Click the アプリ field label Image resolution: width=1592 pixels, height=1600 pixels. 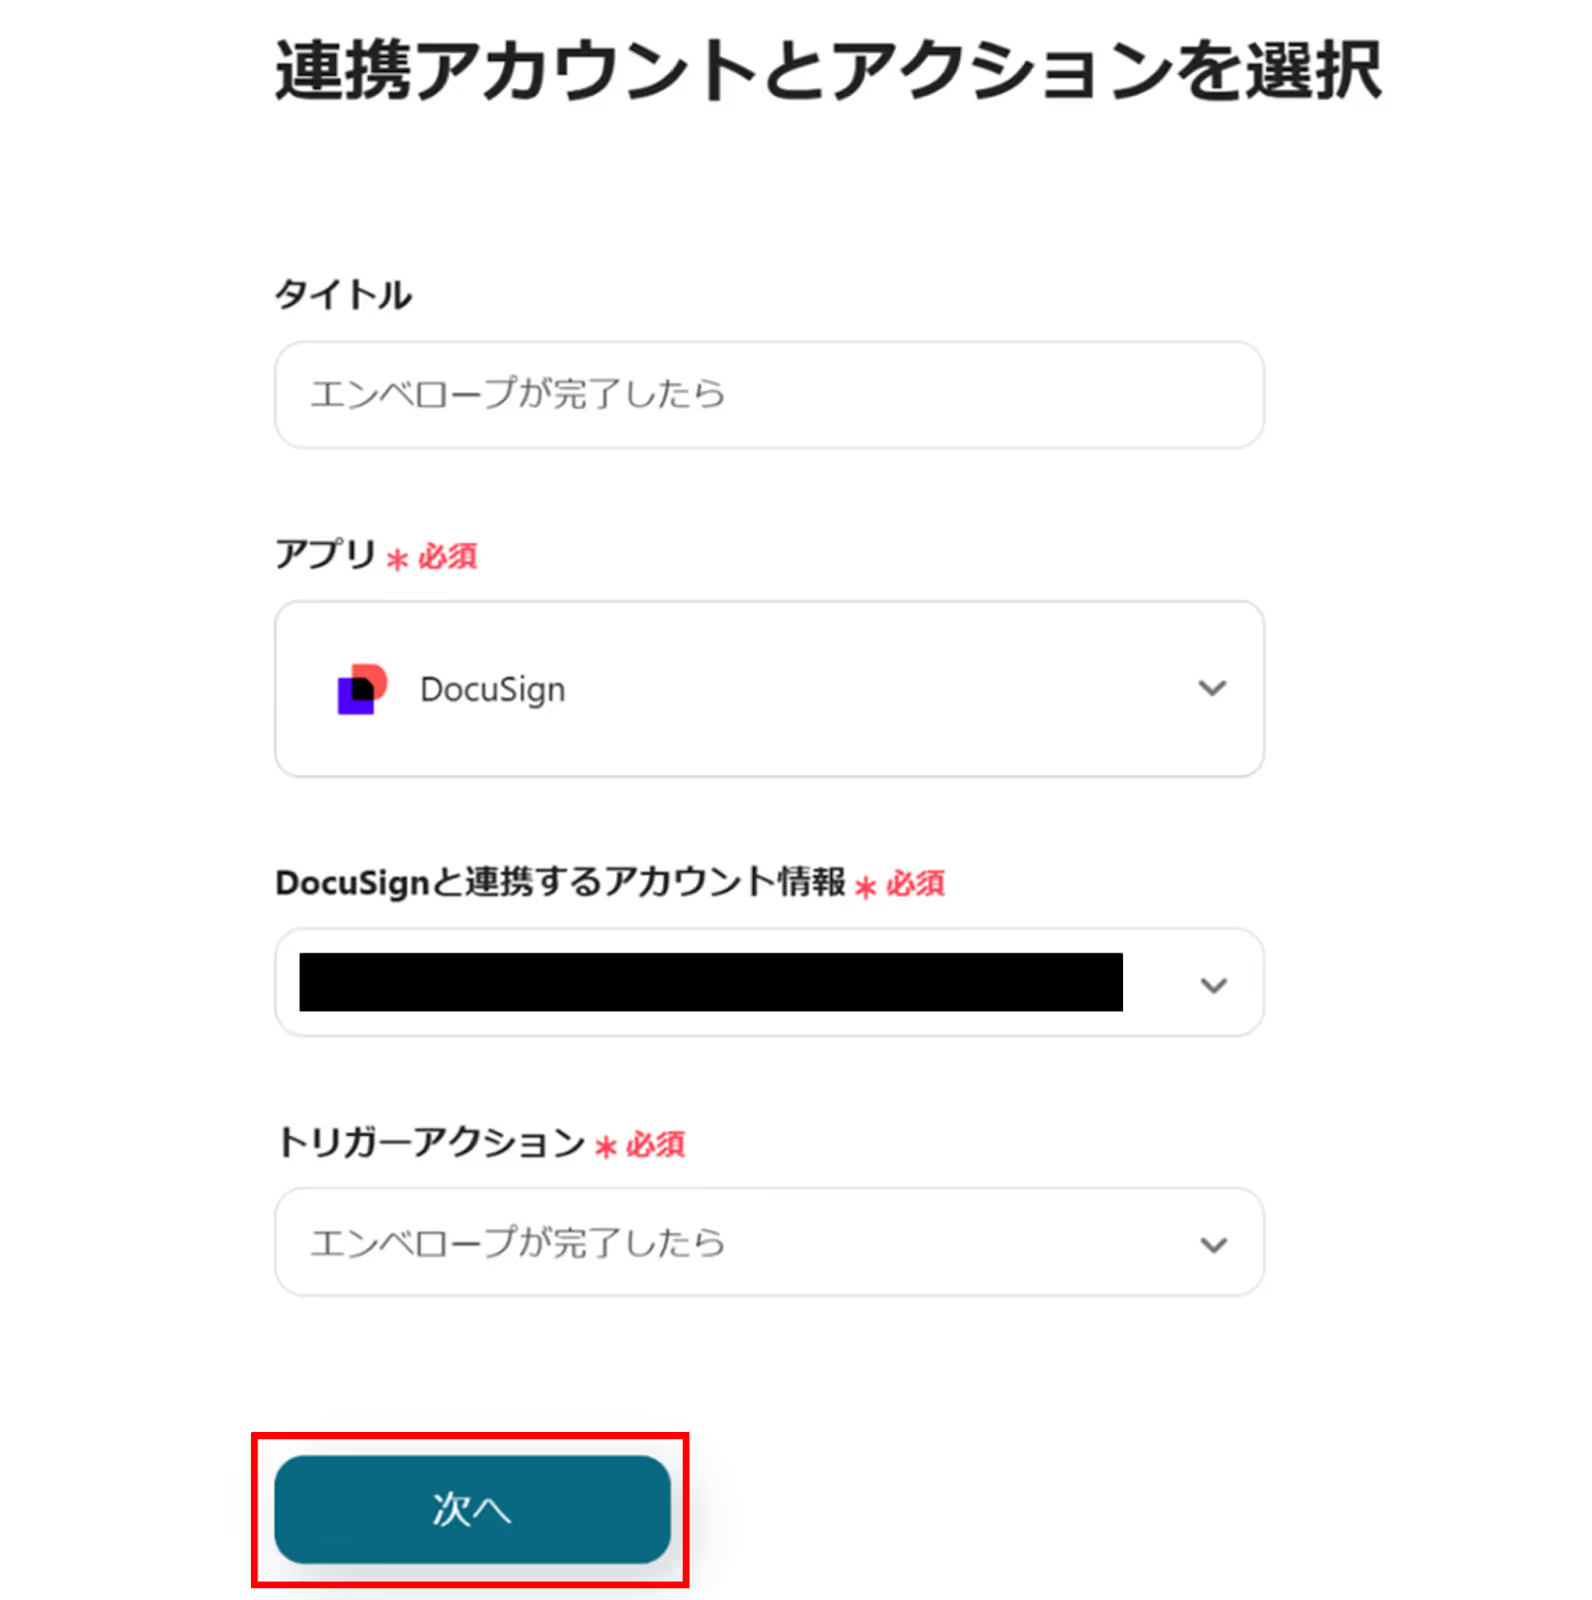pos(326,554)
